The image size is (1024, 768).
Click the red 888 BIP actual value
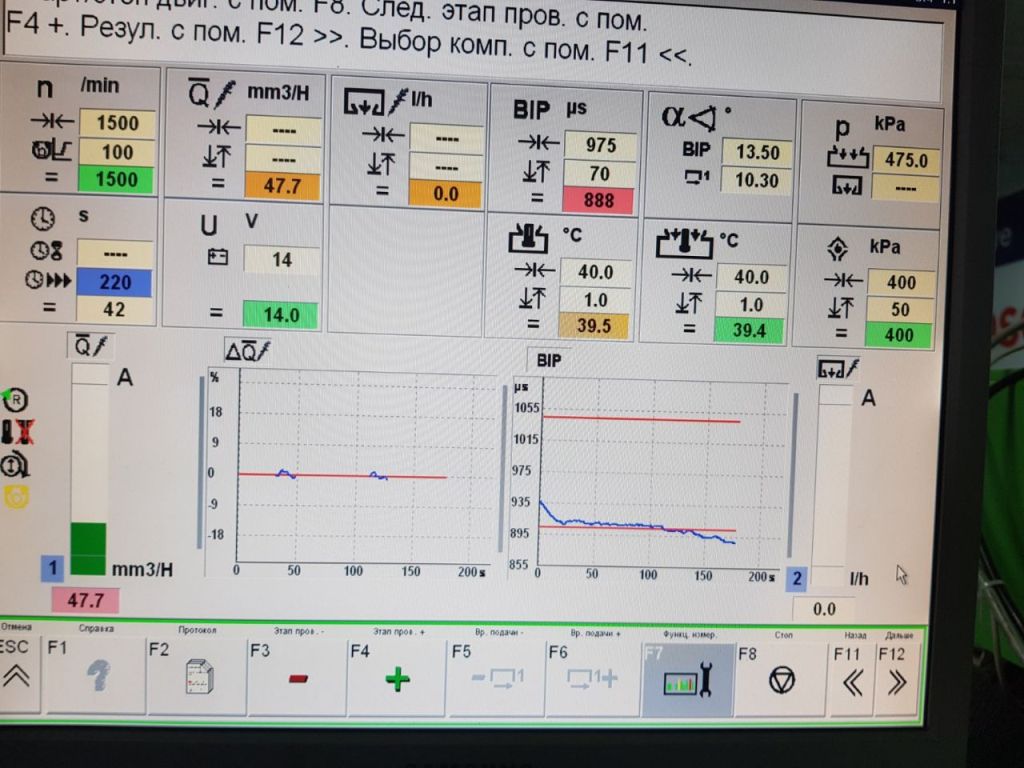[x=598, y=200]
